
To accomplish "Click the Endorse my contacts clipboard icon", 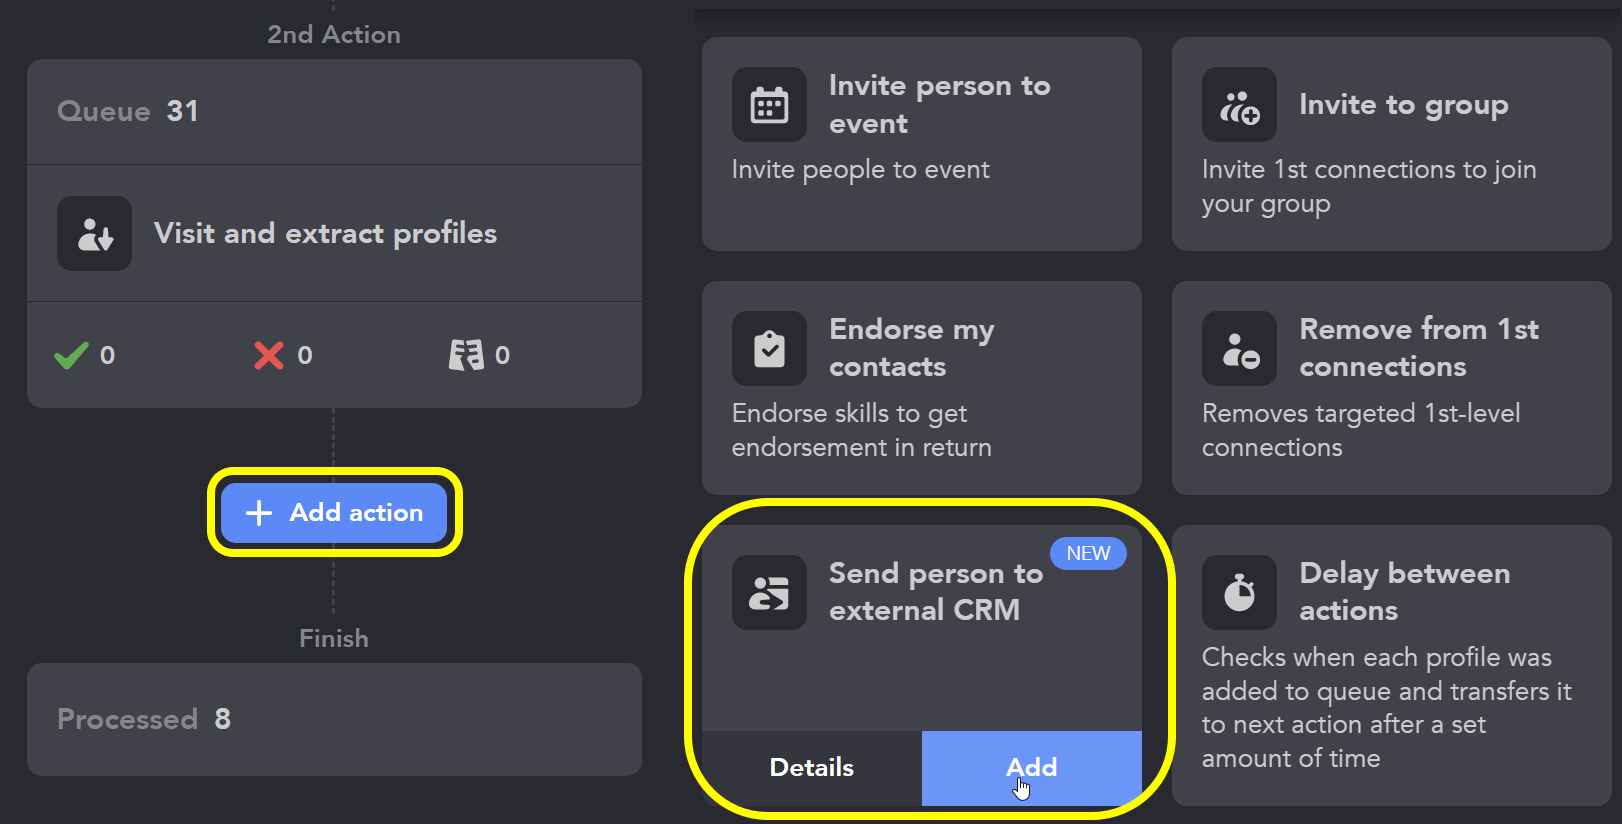I will [769, 348].
